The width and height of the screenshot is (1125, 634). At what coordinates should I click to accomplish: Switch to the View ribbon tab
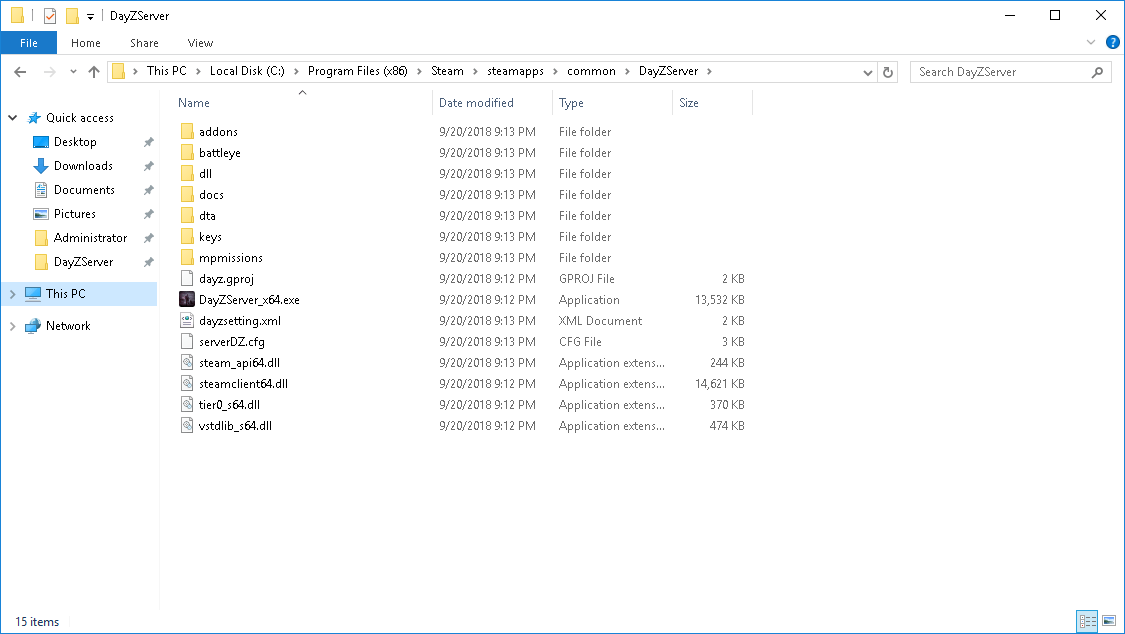click(x=200, y=43)
